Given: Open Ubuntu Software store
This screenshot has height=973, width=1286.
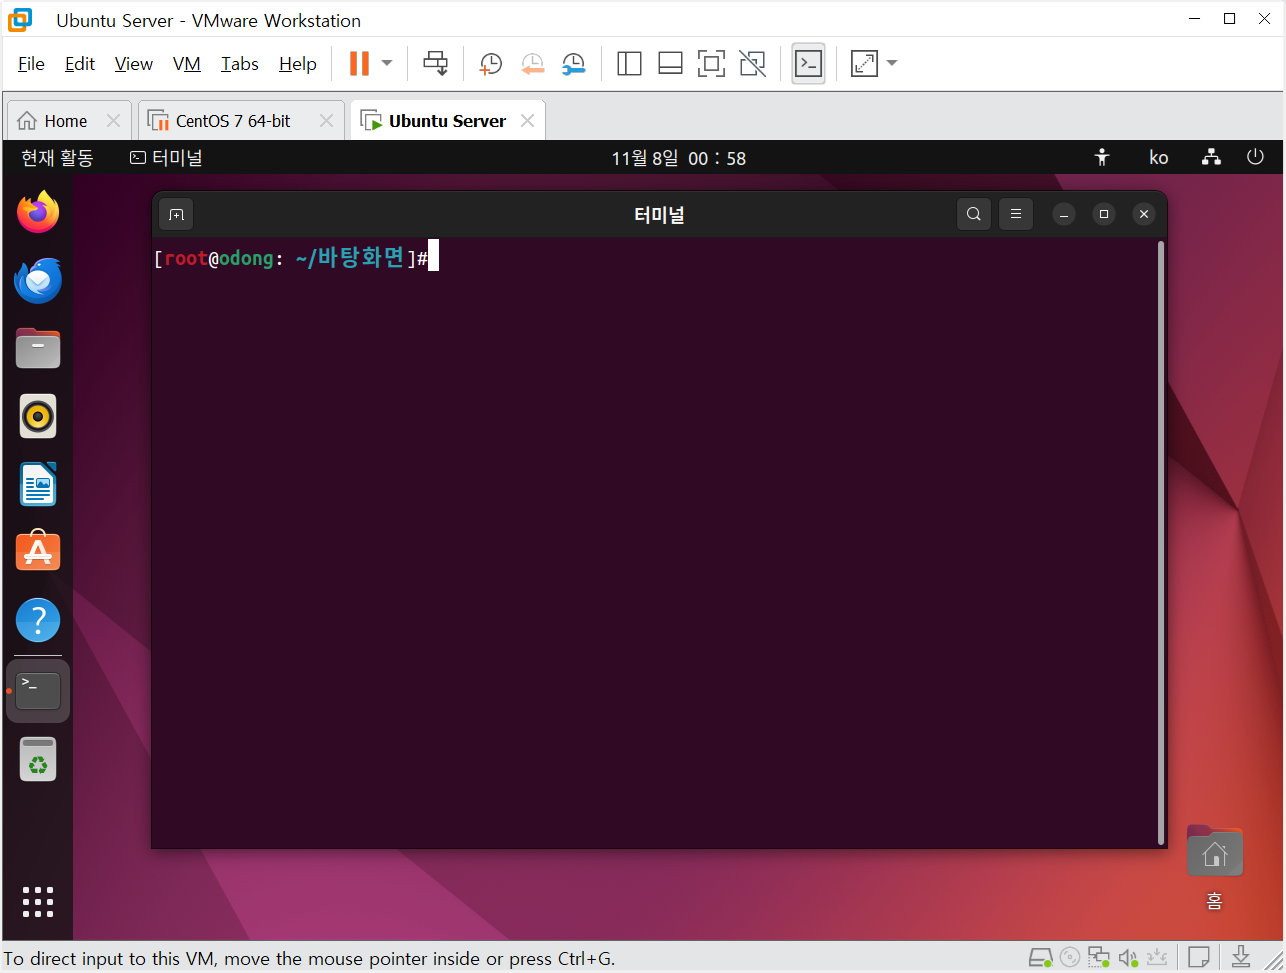Looking at the screenshot, I should click(38, 551).
